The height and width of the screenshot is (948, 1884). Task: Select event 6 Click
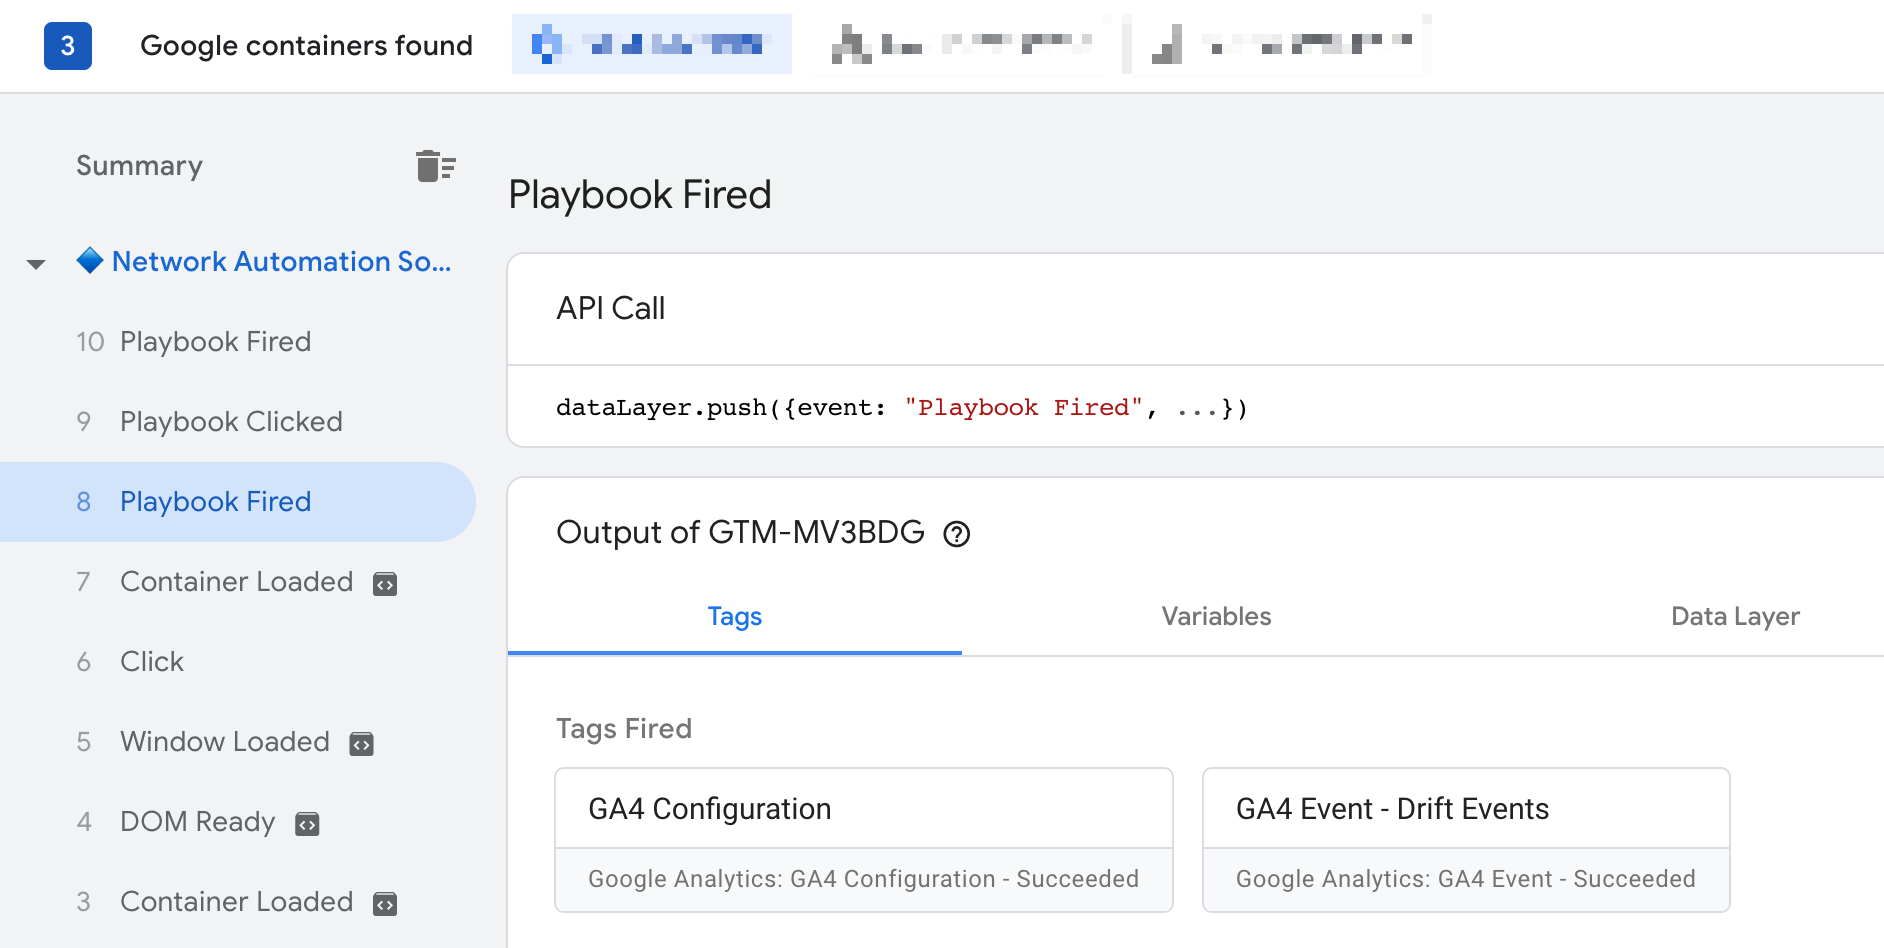[x=151, y=662]
